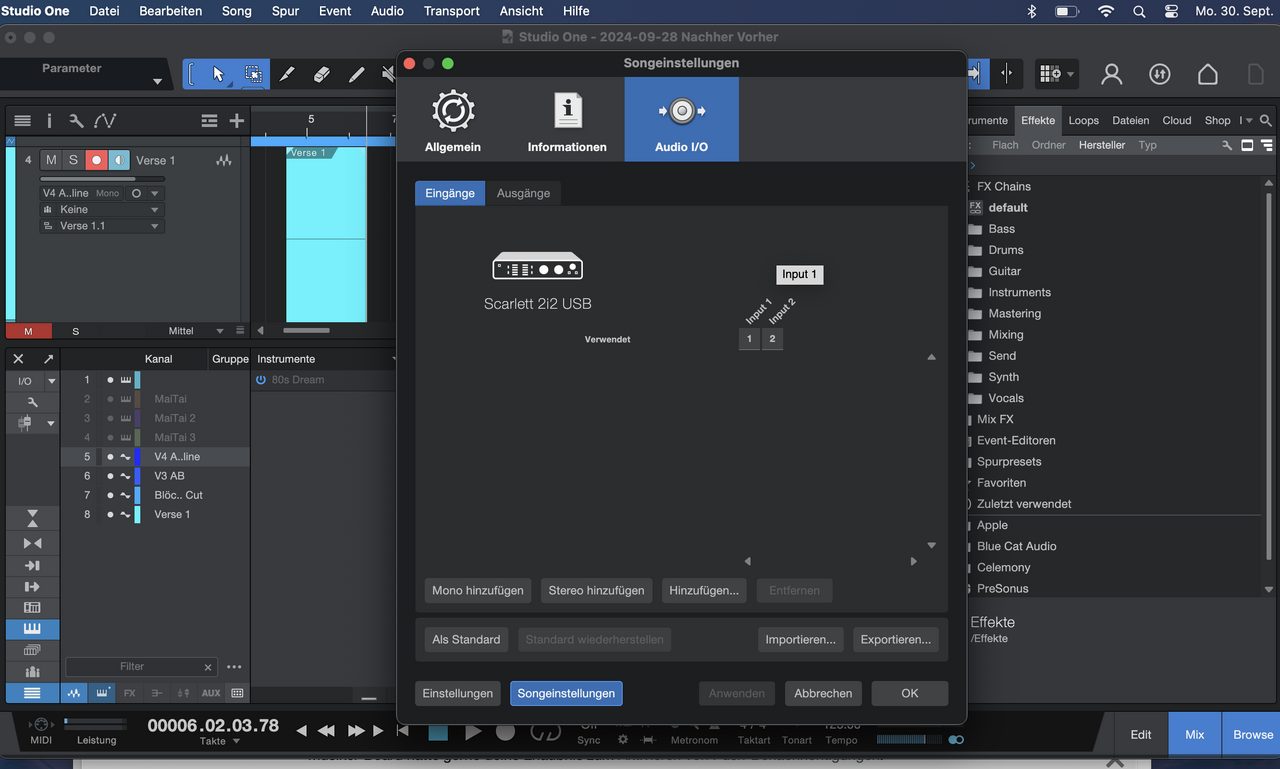Screen dimensions: 1280x769
Task: Open the track inspector info icon
Action: 49,121
